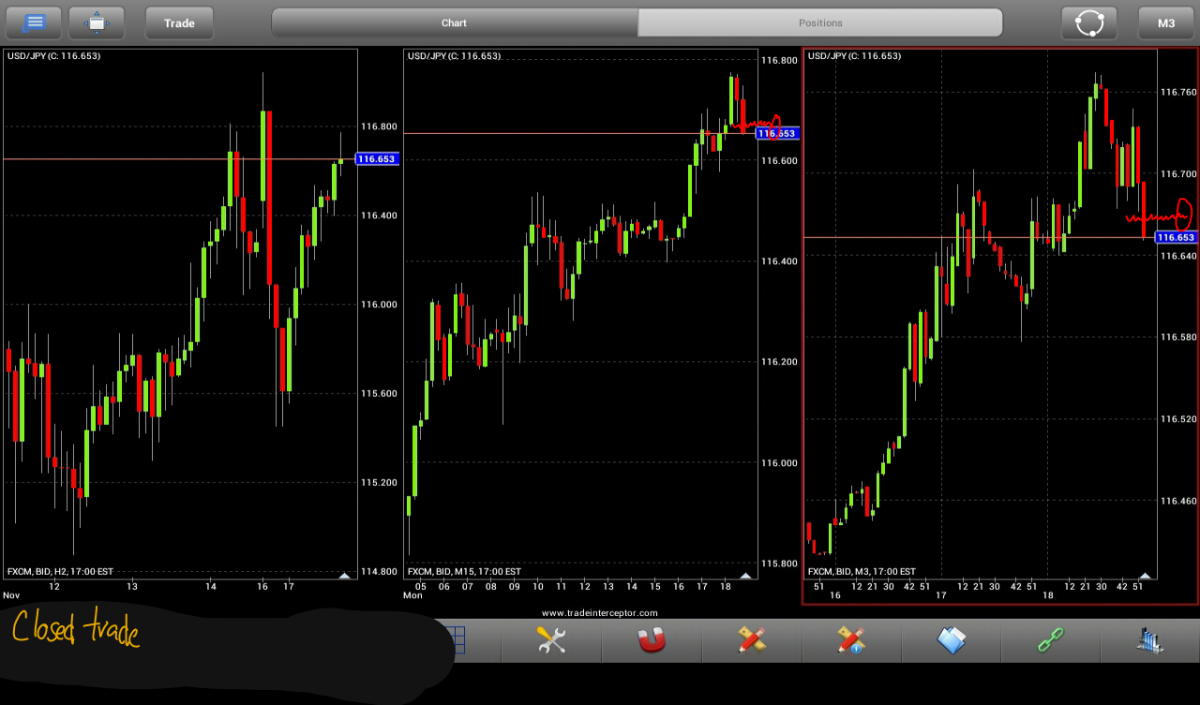Click the 116.653 price tag on H2 chart
This screenshot has height=705, width=1200.
[377, 159]
